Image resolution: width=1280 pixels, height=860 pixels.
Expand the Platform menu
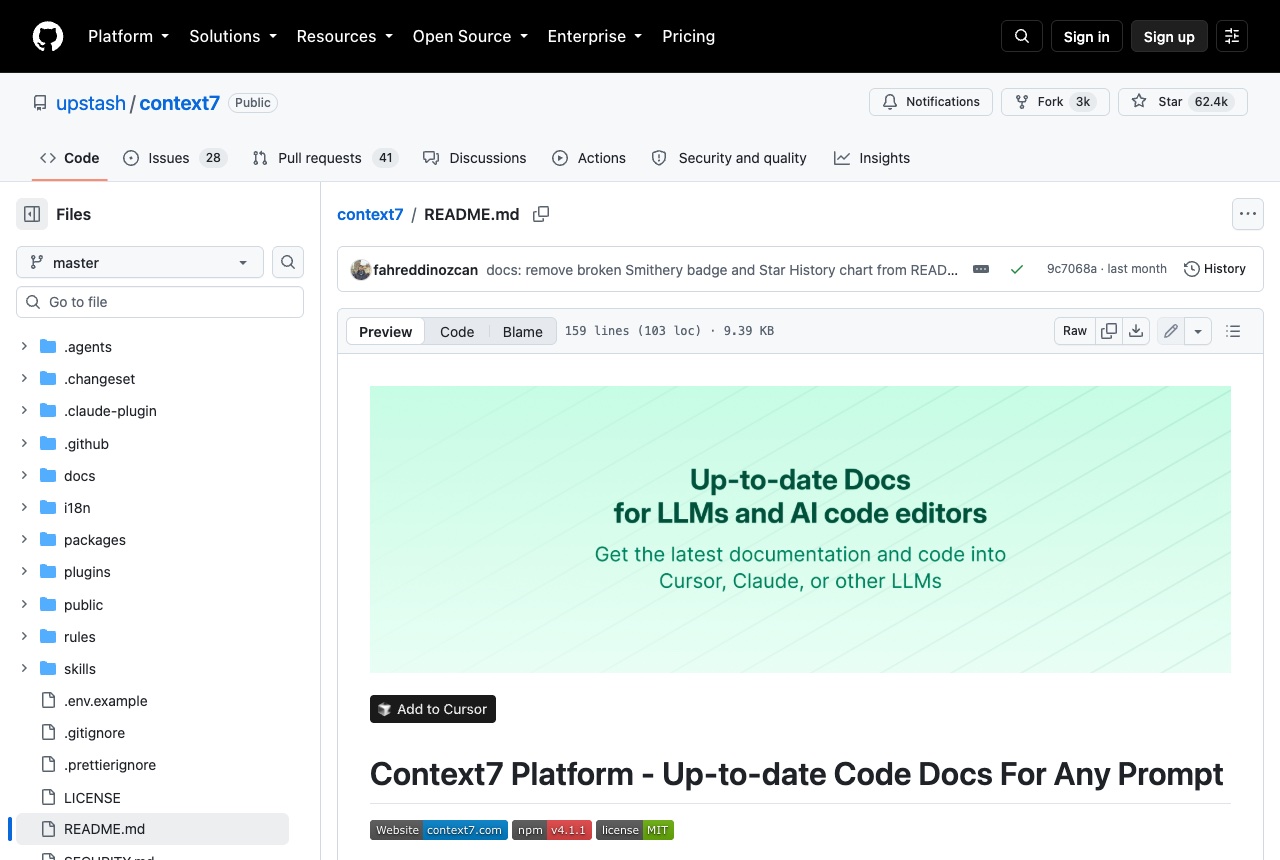coord(129,36)
